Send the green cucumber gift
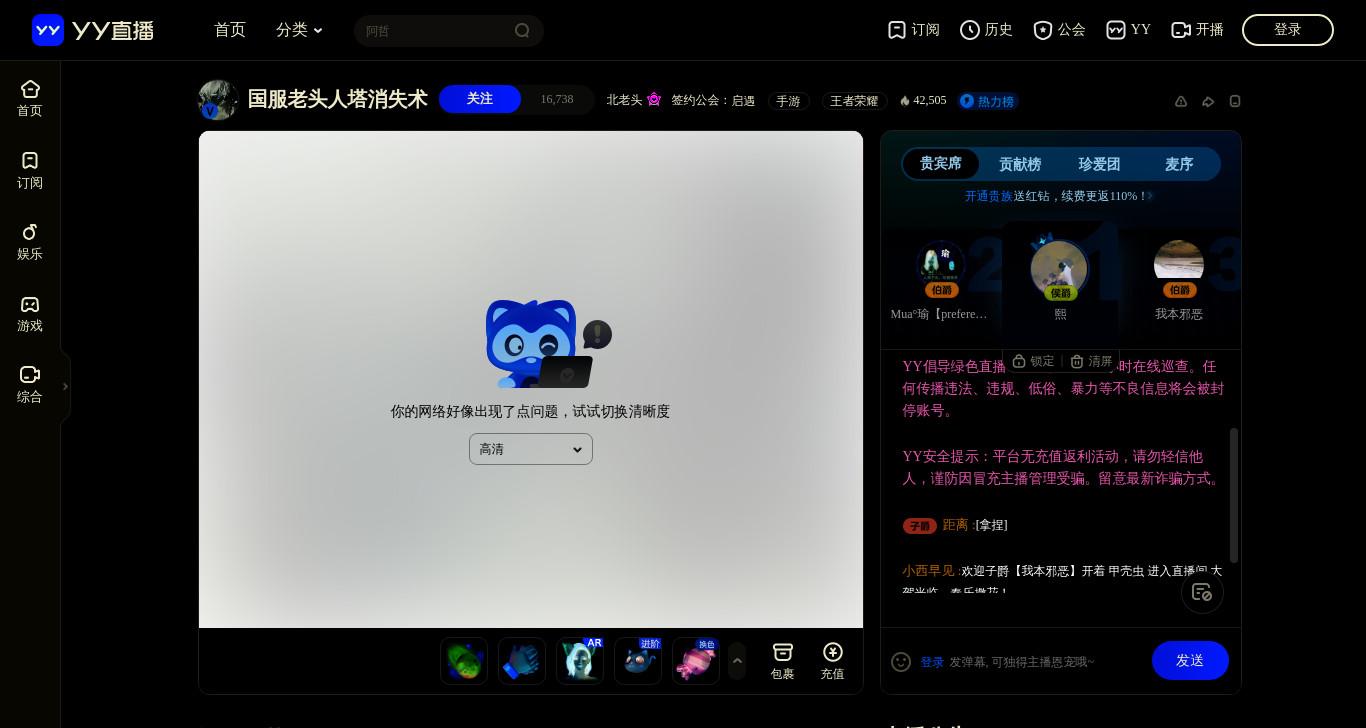 click(464, 661)
